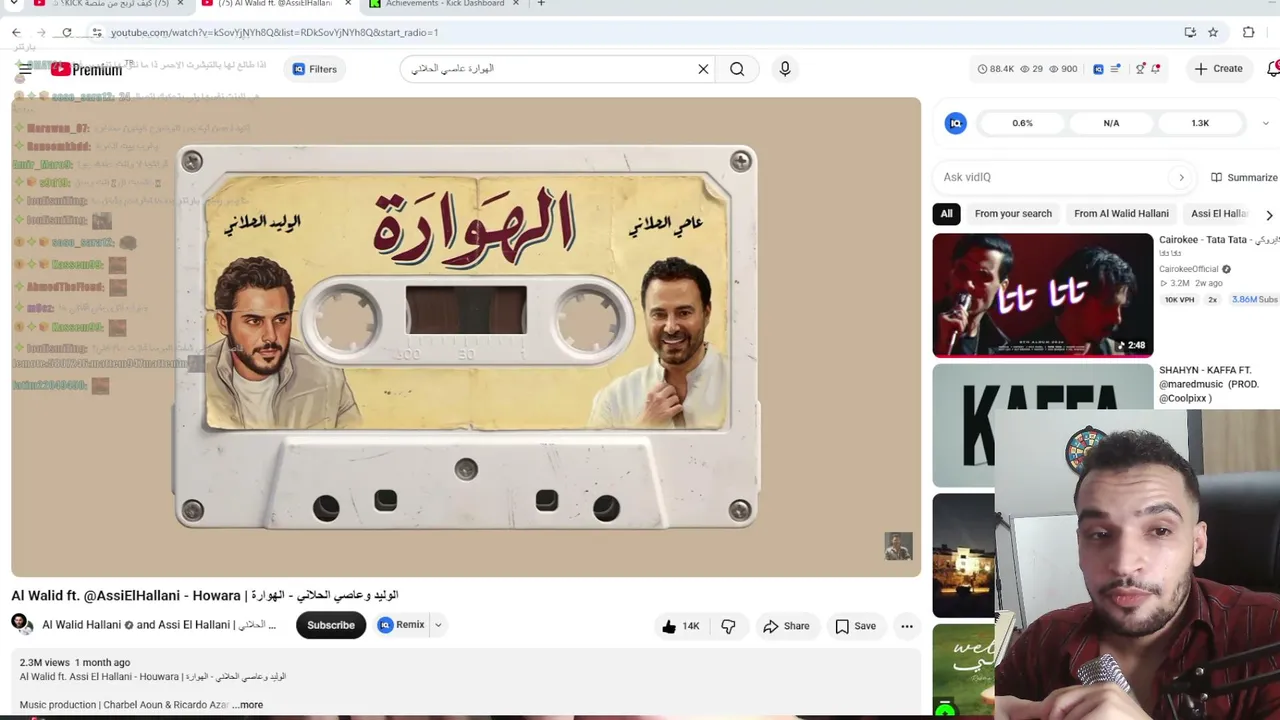Image resolution: width=1280 pixels, height=720 pixels.
Task: Go to YouTube Premium home logo
Action: (86, 69)
